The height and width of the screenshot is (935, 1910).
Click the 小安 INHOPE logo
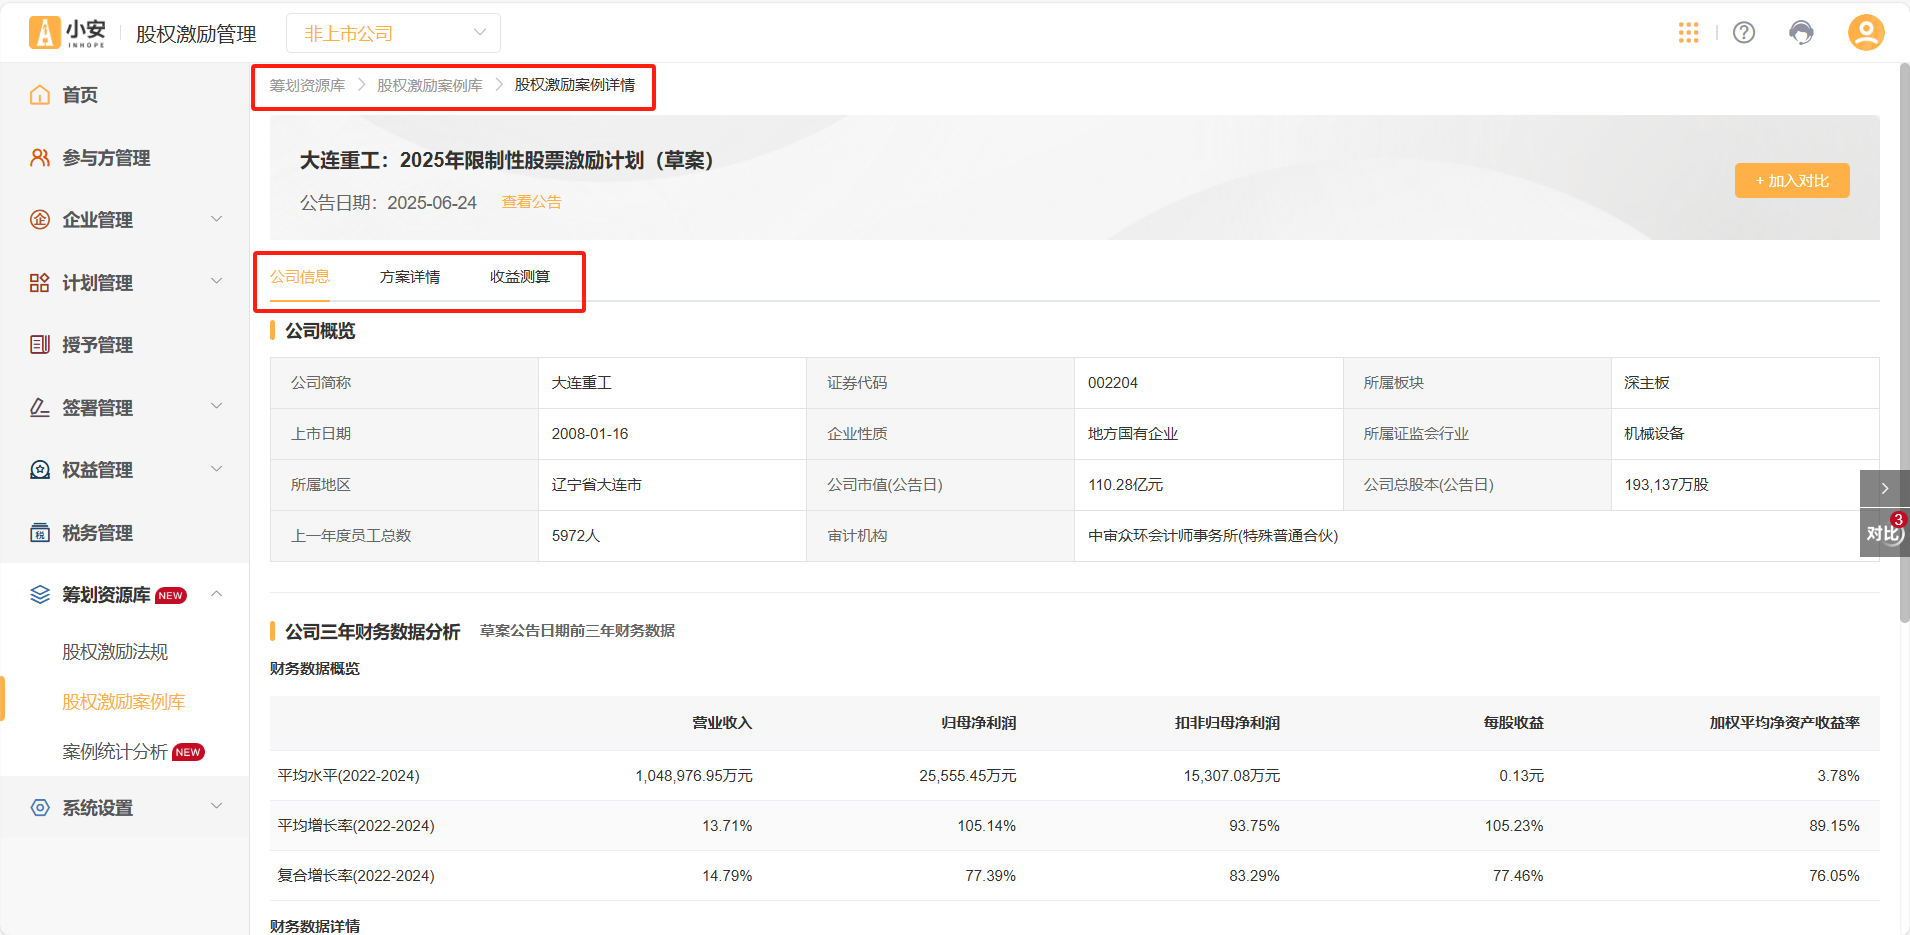click(67, 33)
